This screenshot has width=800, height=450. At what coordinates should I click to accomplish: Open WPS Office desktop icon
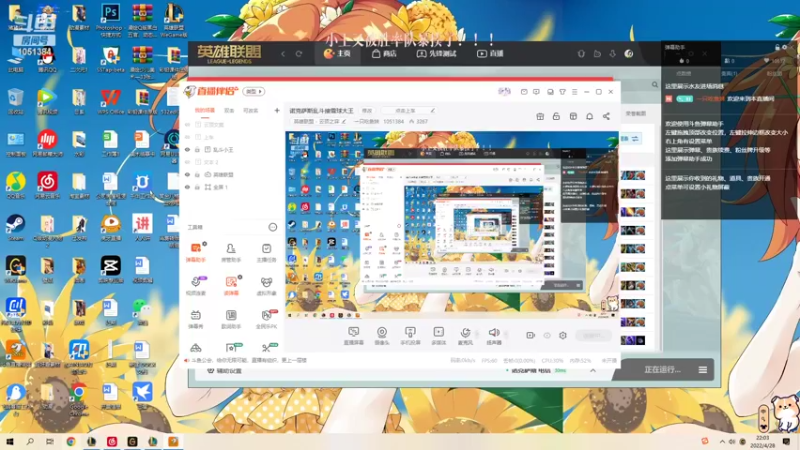point(110,101)
